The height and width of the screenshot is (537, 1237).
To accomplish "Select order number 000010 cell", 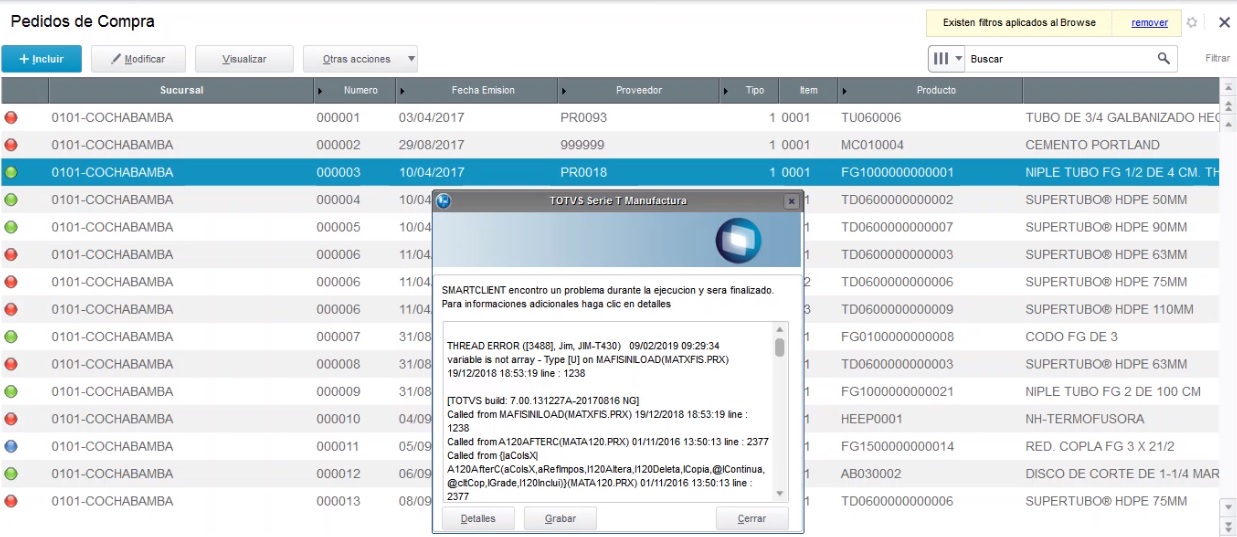I will [338, 419].
